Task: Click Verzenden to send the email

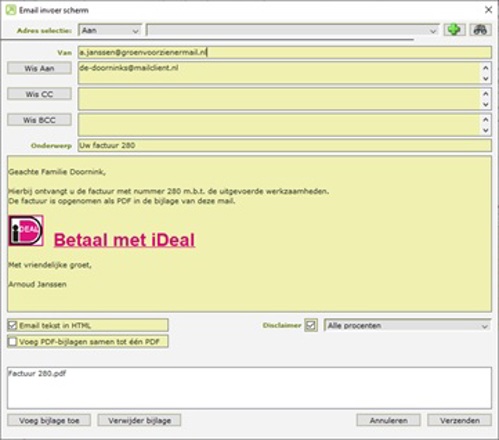Action: pos(459,420)
